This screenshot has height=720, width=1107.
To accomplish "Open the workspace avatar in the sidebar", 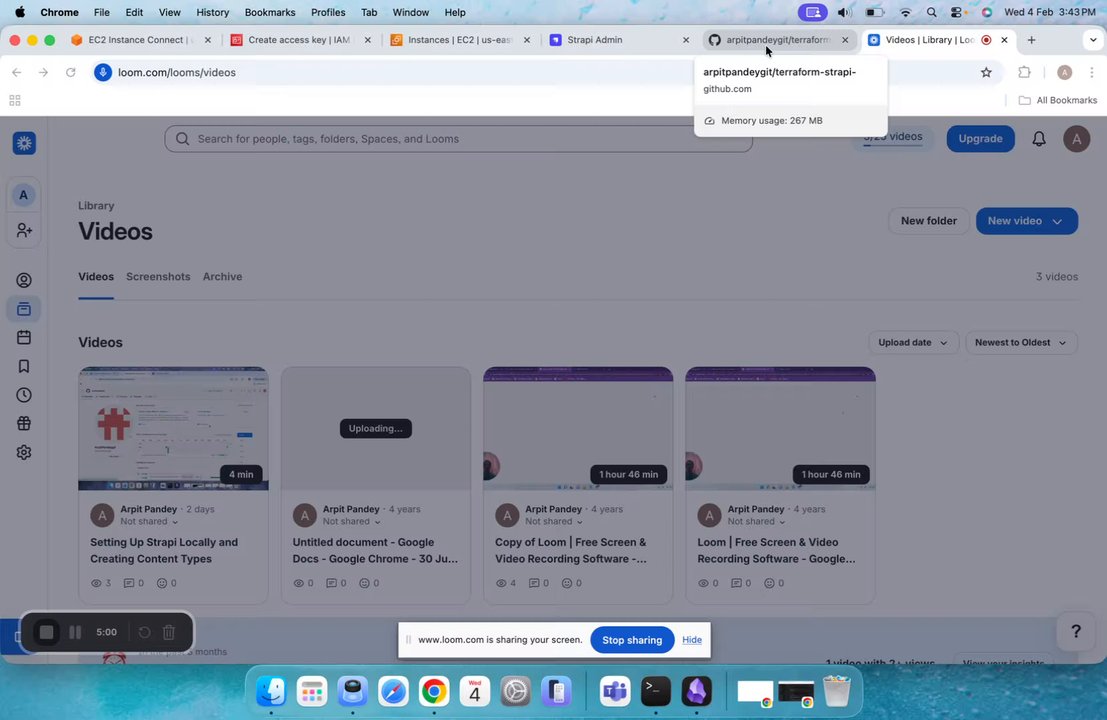I will [x=23, y=195].
